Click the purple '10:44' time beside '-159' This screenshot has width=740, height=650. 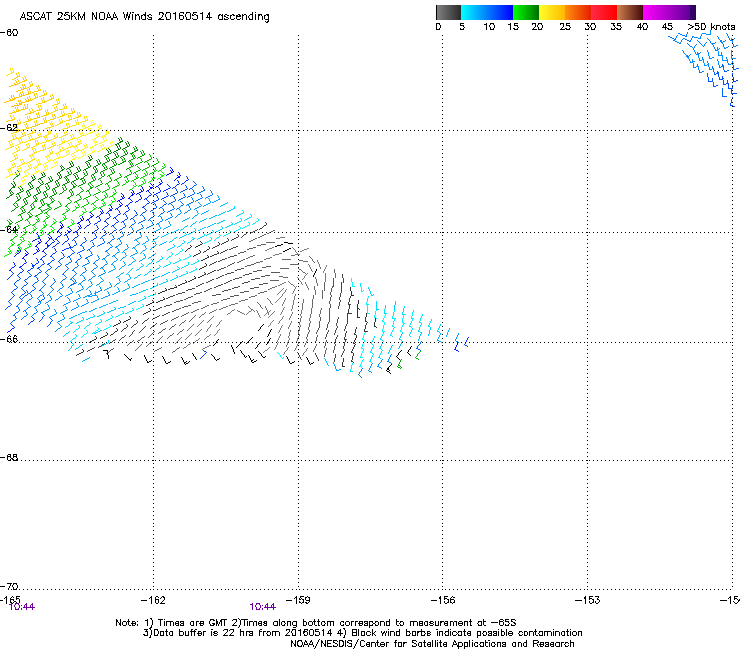(262, 607)
